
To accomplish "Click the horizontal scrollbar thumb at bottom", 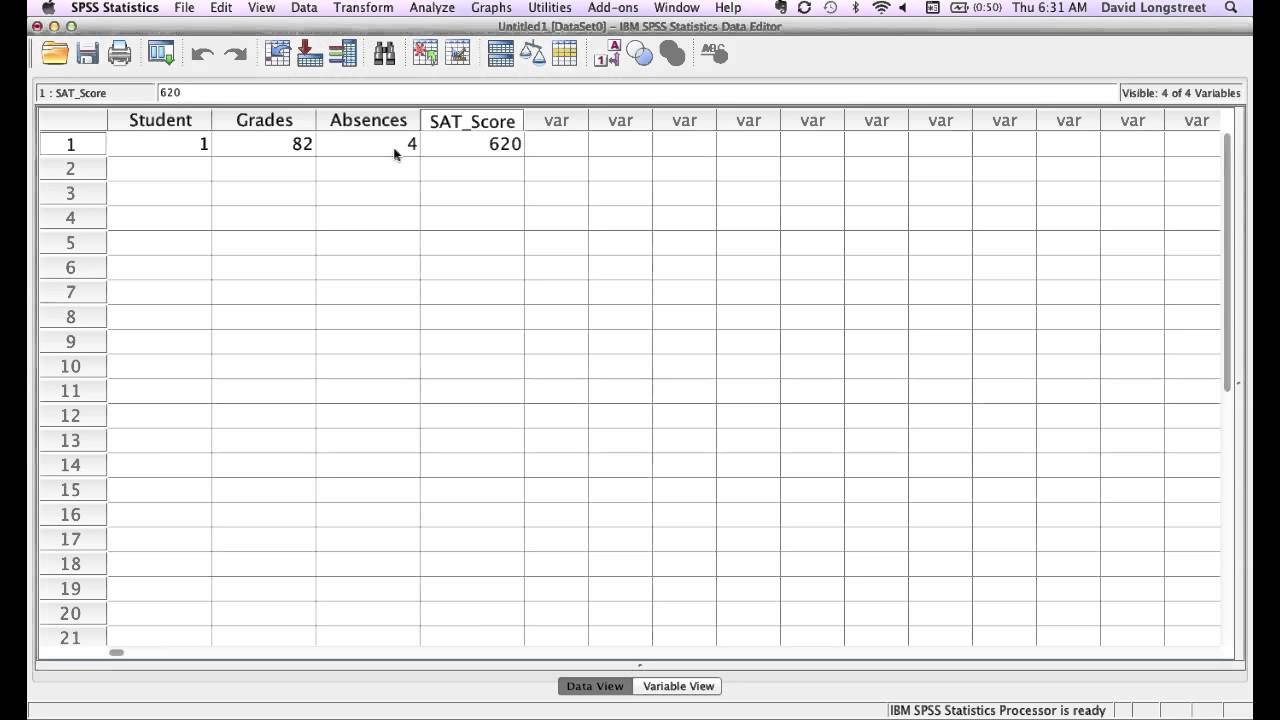I will (x=116, y=652).
